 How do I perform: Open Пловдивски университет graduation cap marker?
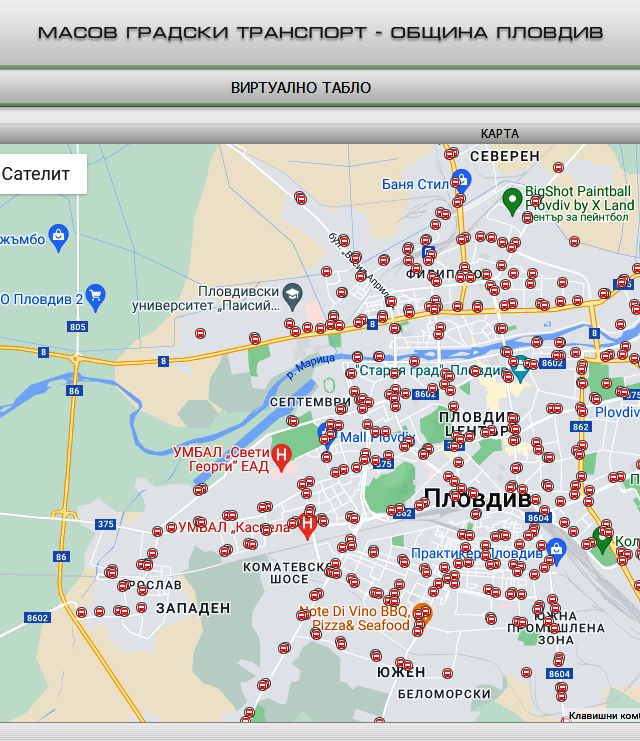click(293, 299)
